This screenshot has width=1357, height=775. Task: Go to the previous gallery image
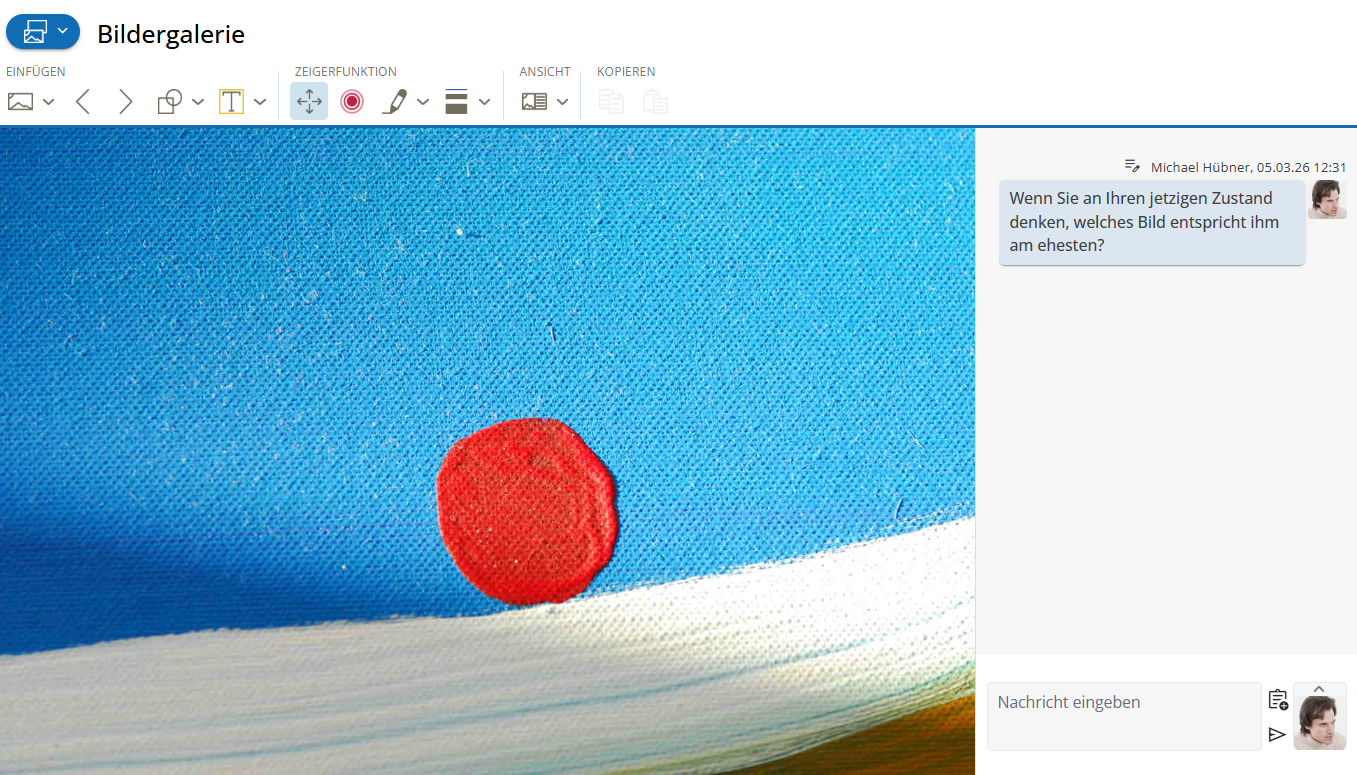coord(83,101)
